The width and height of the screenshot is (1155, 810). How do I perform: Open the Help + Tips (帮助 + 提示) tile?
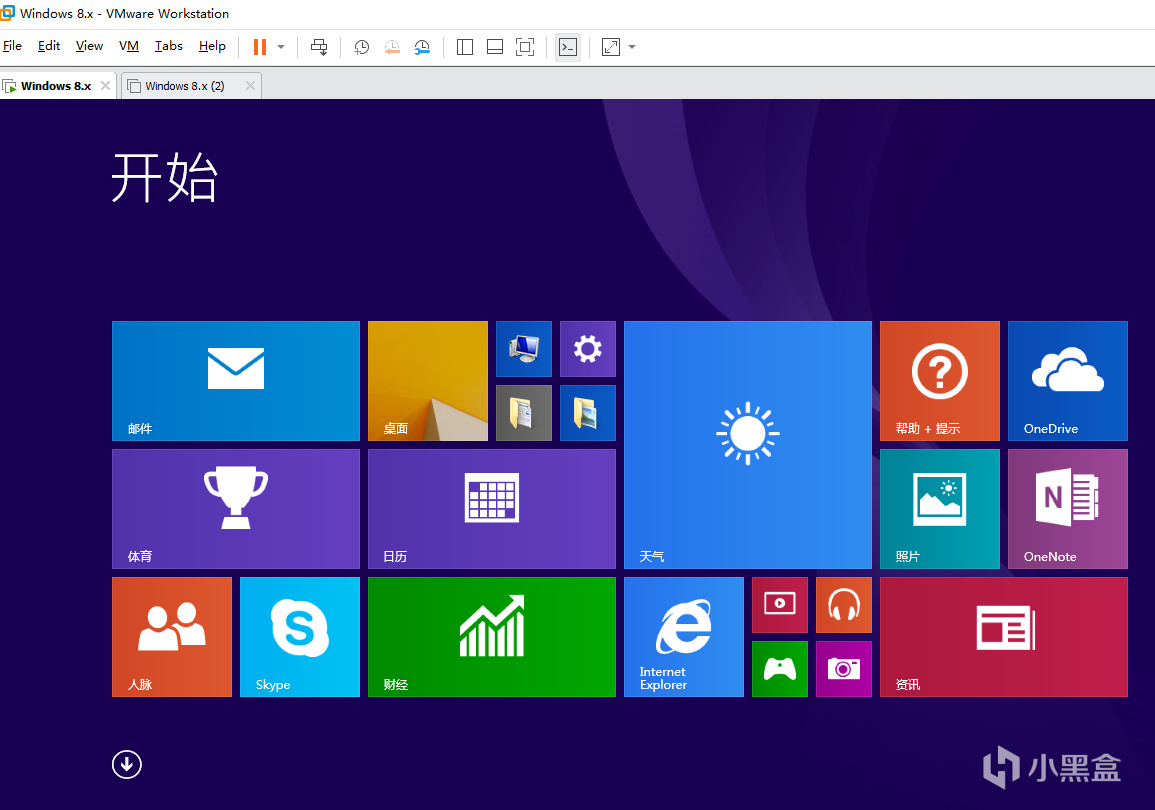(x=940, y=381)
